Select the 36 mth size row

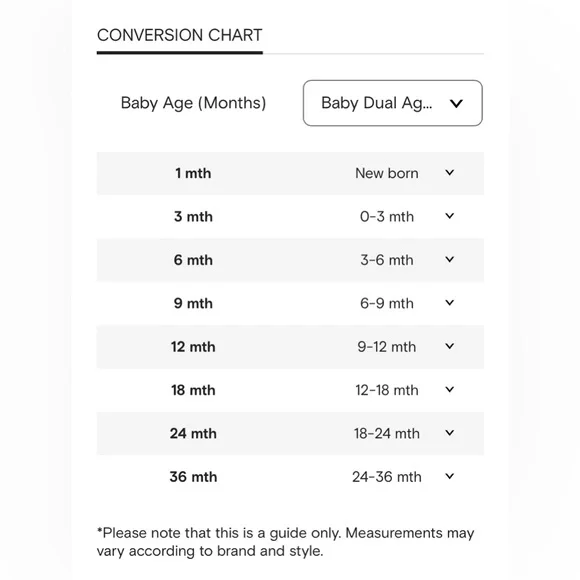point(290,477)
